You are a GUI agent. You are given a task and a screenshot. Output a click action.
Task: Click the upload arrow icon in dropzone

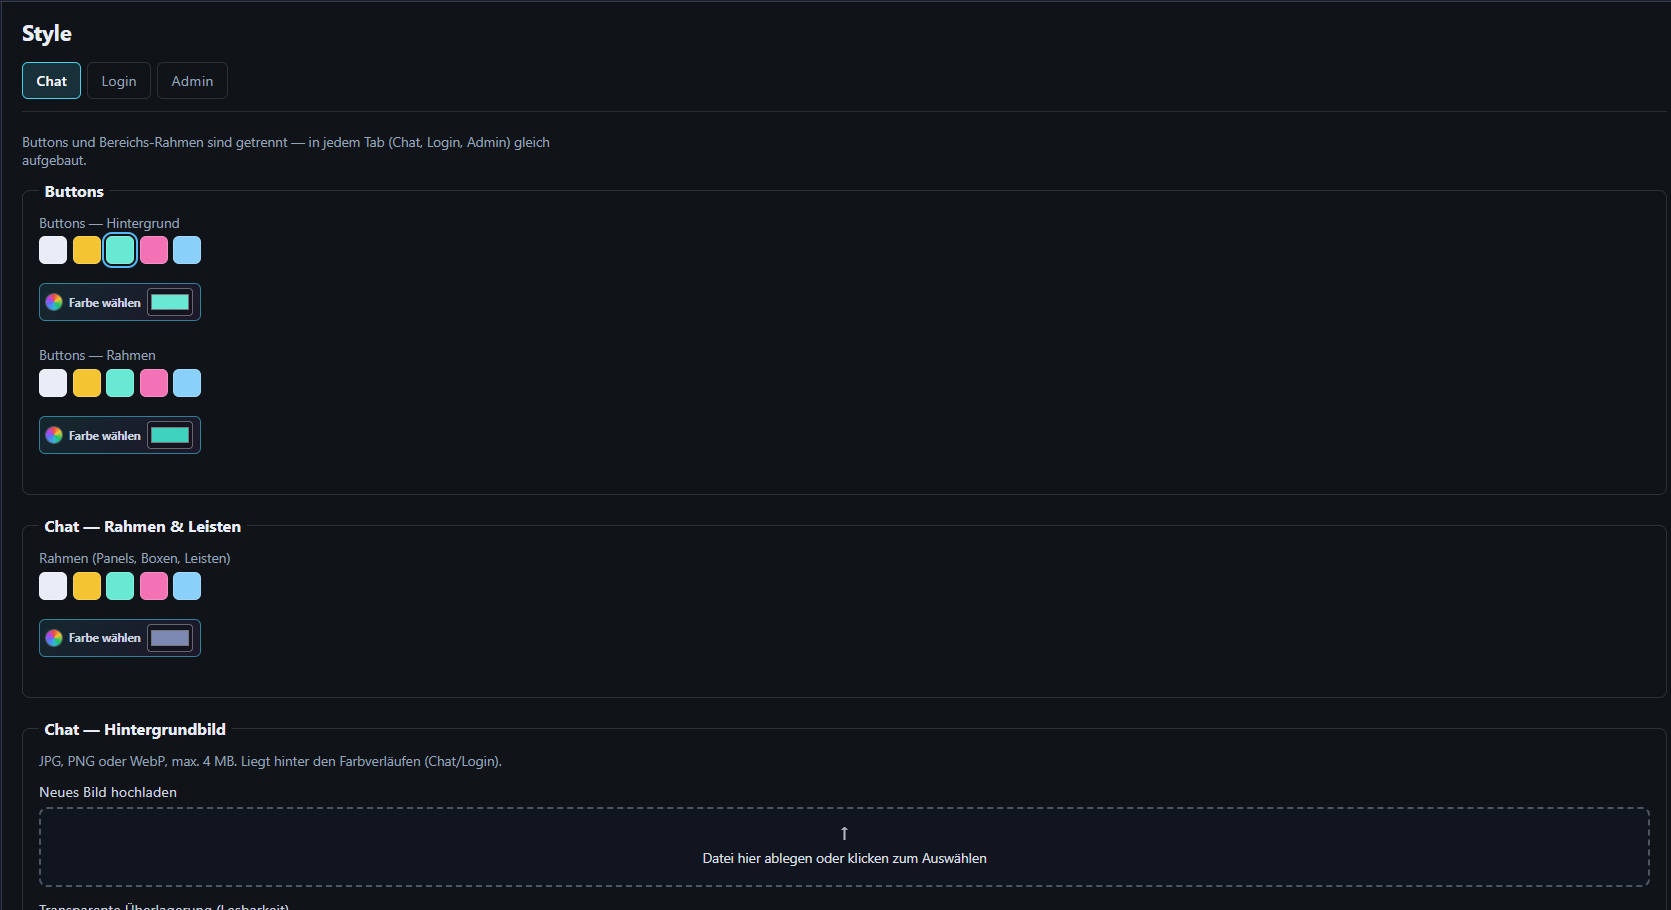click(x=844, y=833)
